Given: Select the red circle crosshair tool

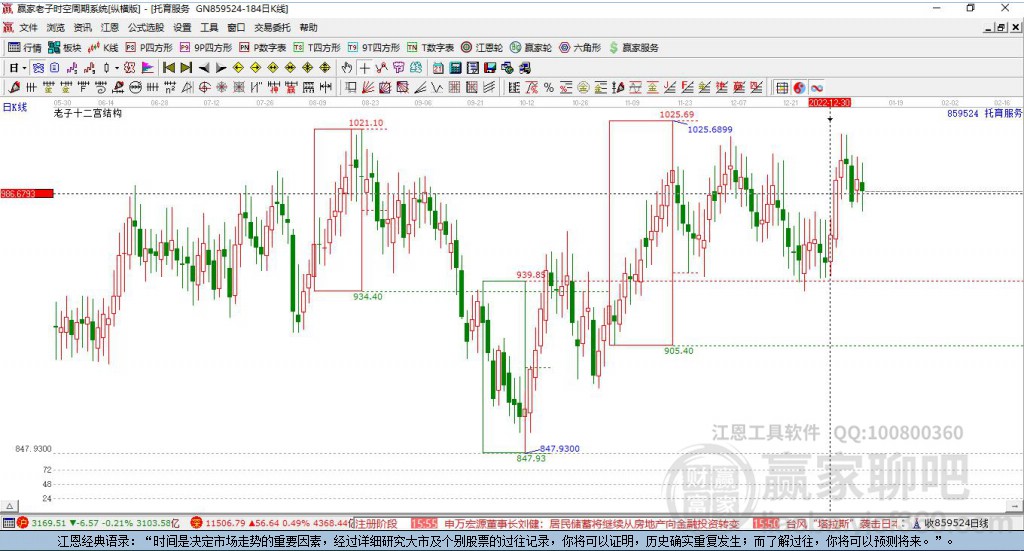Looking at the screenshot, I should click(x=204, y=87).
